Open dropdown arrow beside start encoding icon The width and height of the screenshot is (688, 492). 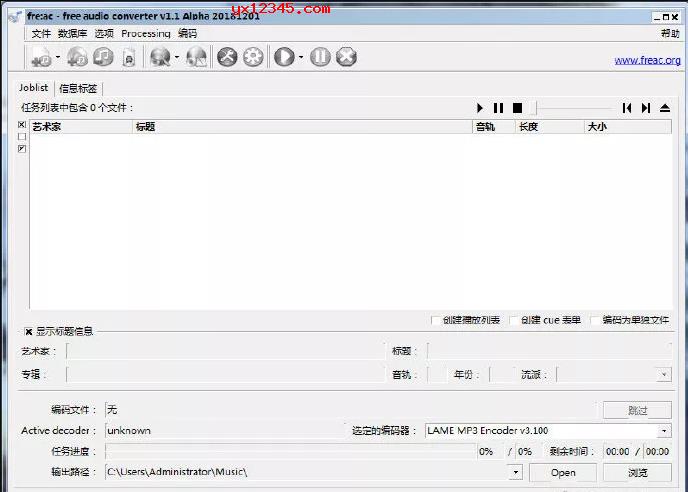[301, 58]
